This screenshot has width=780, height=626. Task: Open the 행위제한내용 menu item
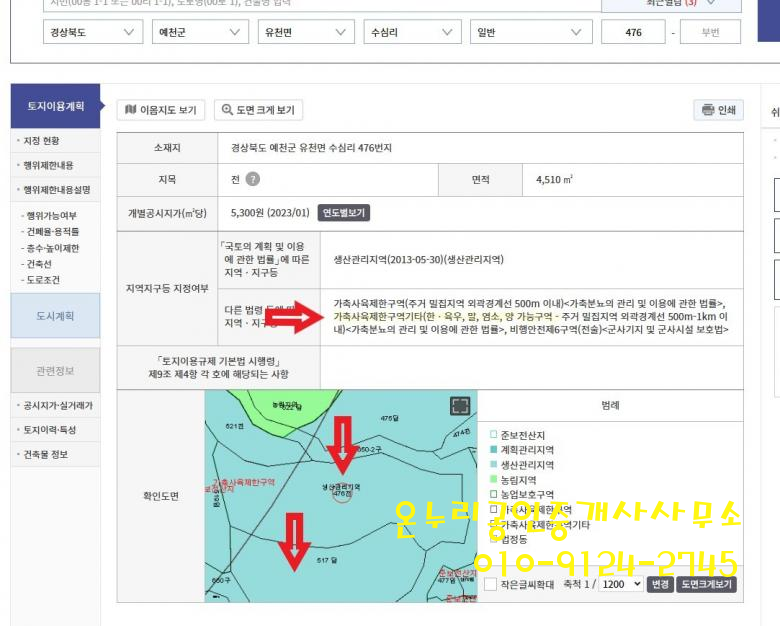coord(49,165)
